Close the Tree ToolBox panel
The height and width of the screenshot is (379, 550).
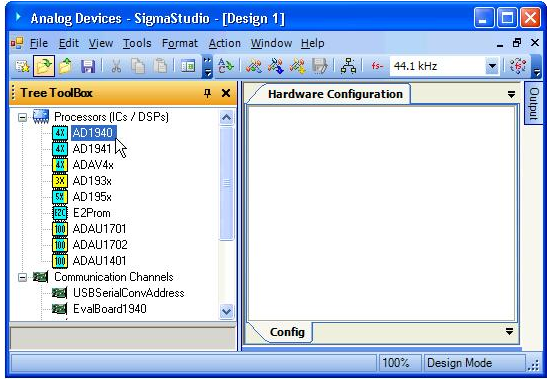click(x=226, y=93)
